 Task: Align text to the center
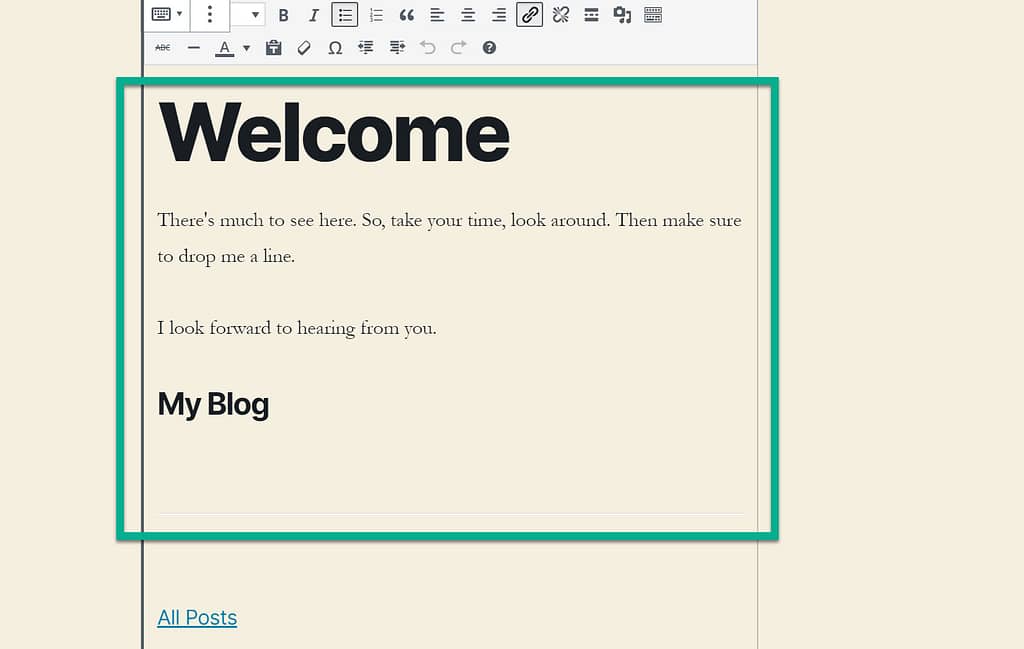tap(468, 15)
